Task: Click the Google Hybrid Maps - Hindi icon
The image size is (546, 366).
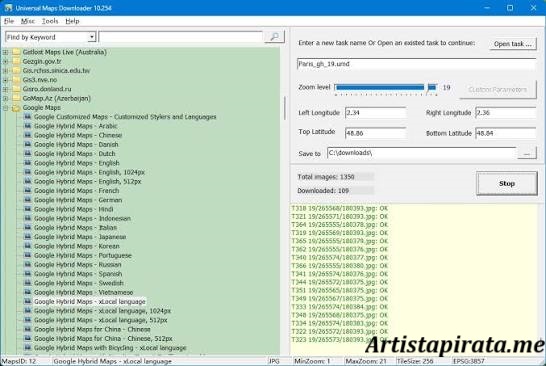Action: 28,209
